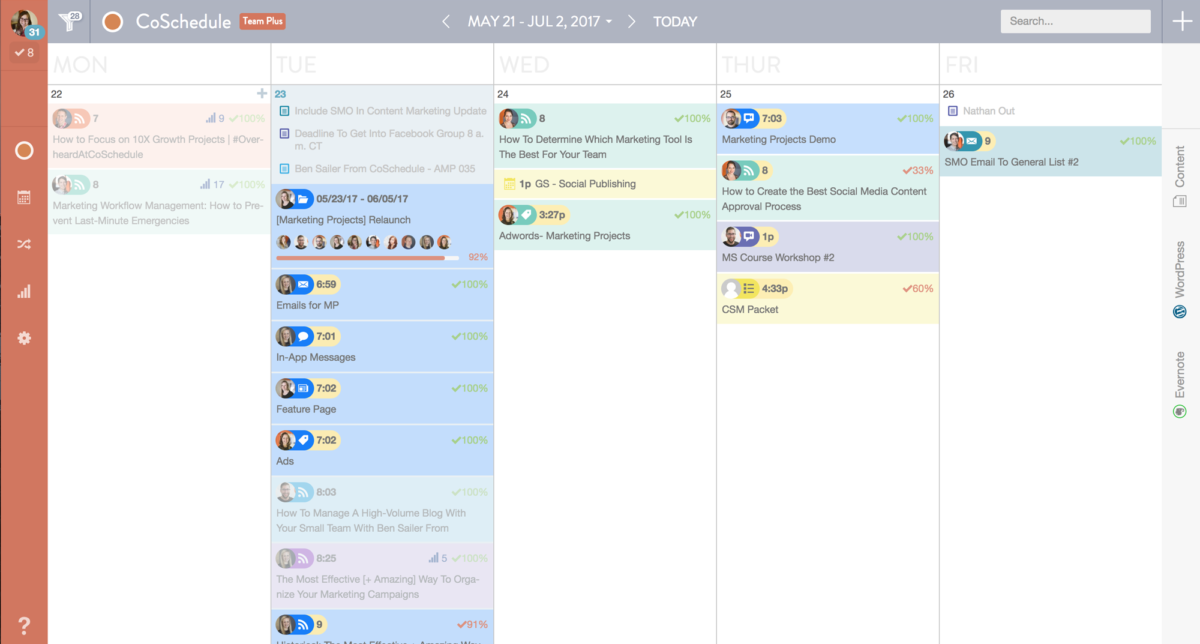Click the TODAY button
This screenshot has width=1200, height=644.
pos(675,21)
